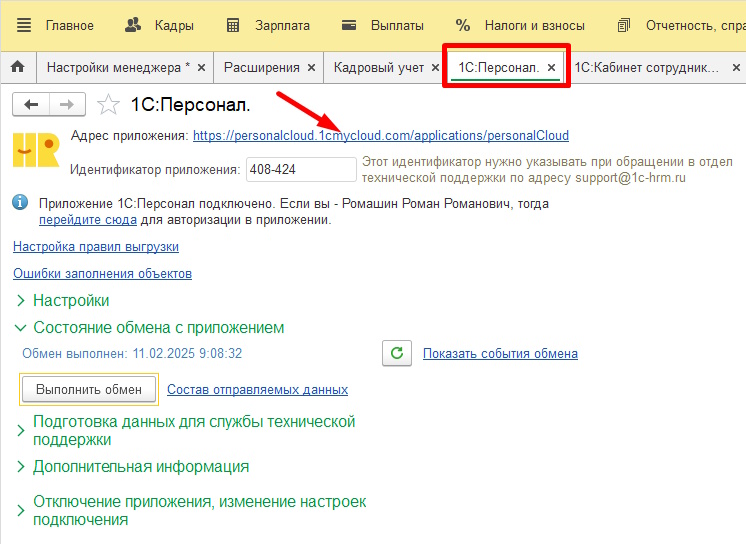Follow the перейдите сюда authorization link
Viewport: 746px width, 544px height.
tap(88, 220)
